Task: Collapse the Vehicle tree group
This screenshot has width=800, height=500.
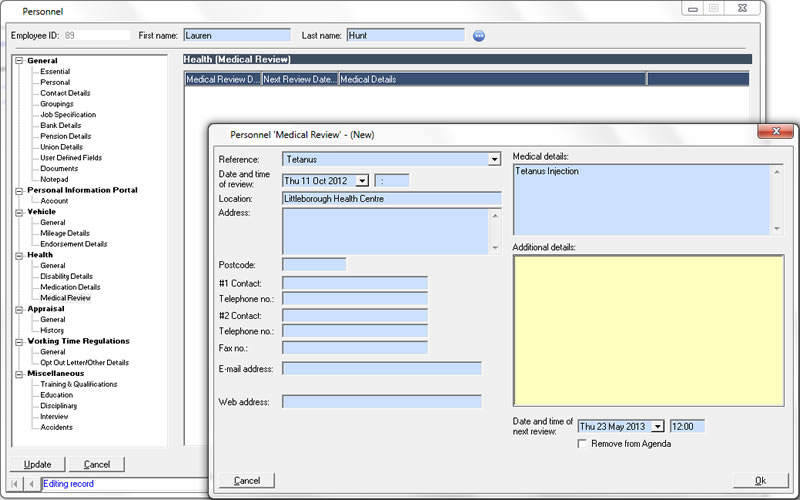Action: coord(19,212)
